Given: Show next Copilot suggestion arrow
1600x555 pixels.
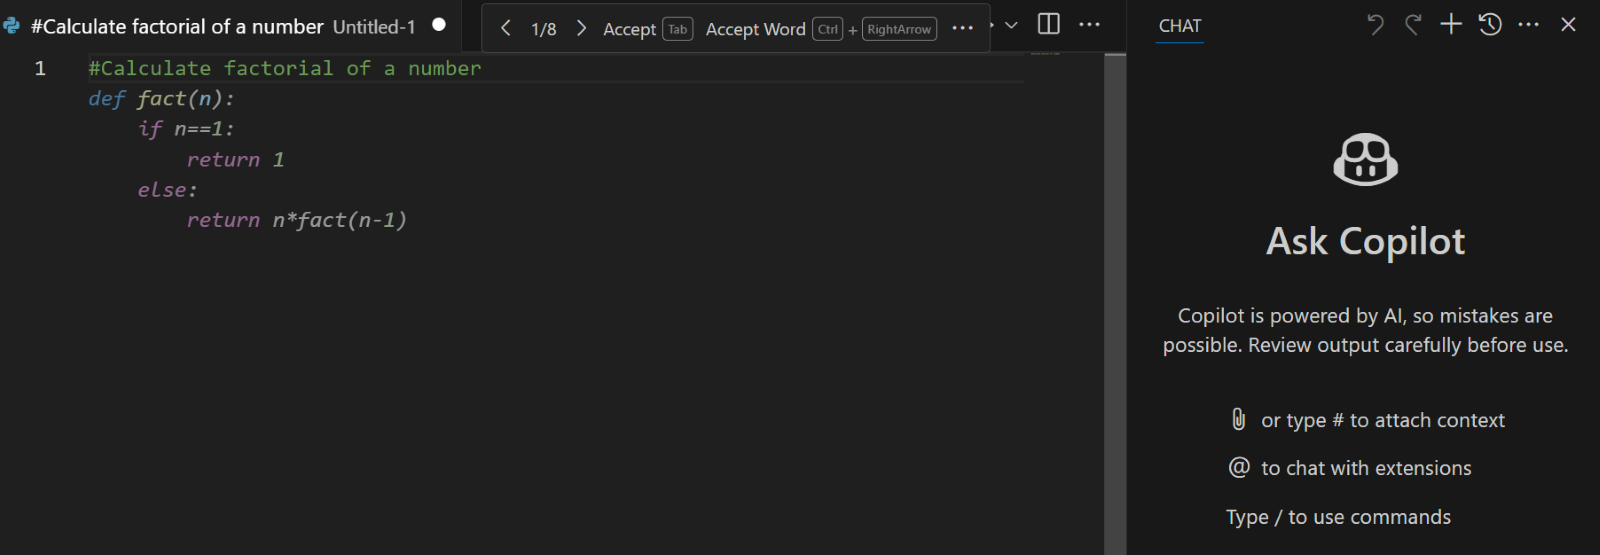Looking at the screenshot, I should tap(581, 28).
